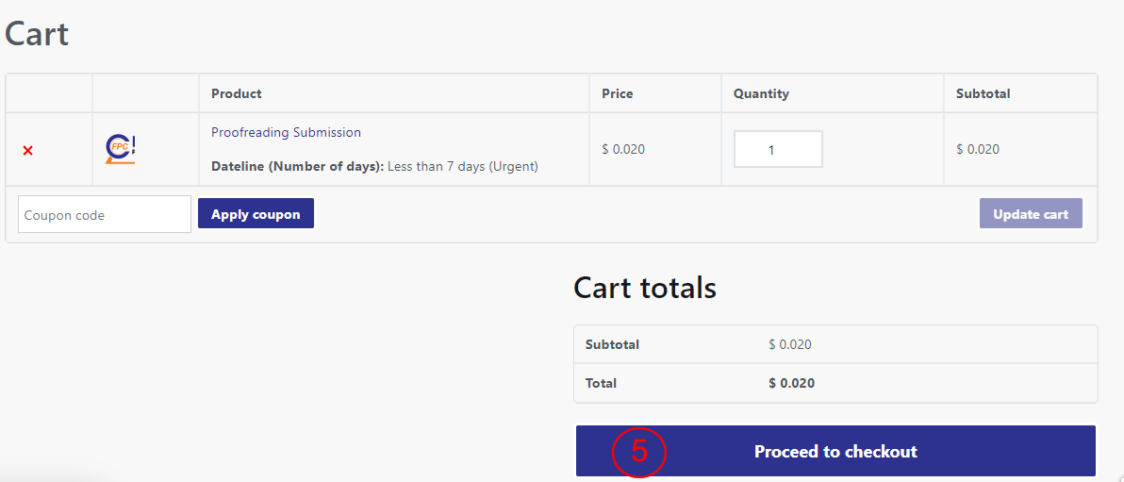Image resolution: width=1124 pixels, height=482 pixels.
Task: Click the red circled number 5 marker
Action: pos(639,452)
